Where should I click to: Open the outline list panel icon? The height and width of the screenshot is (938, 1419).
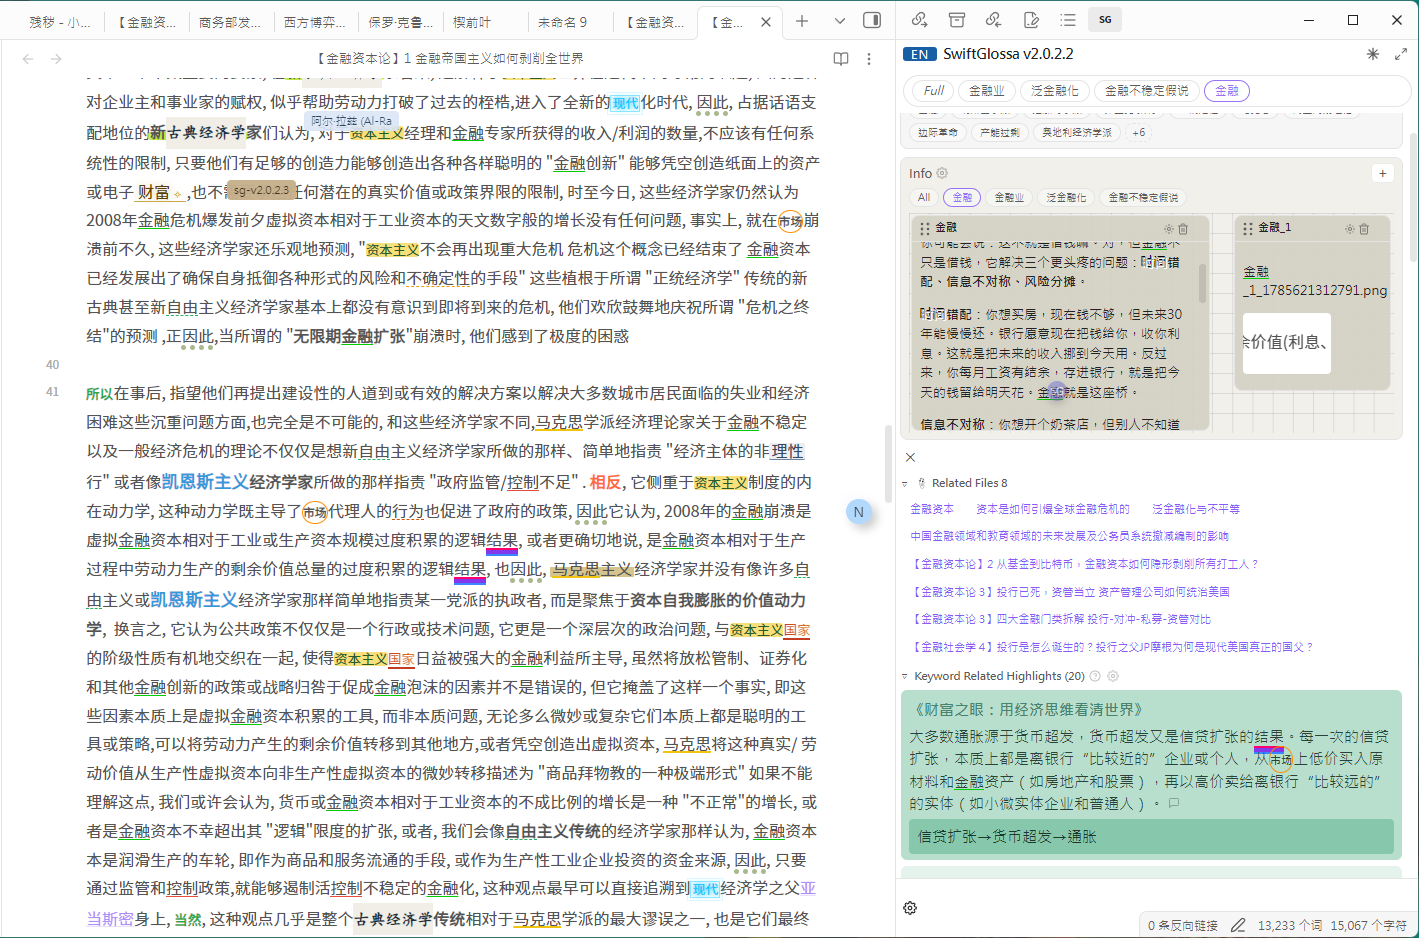tap(1068, 20)
